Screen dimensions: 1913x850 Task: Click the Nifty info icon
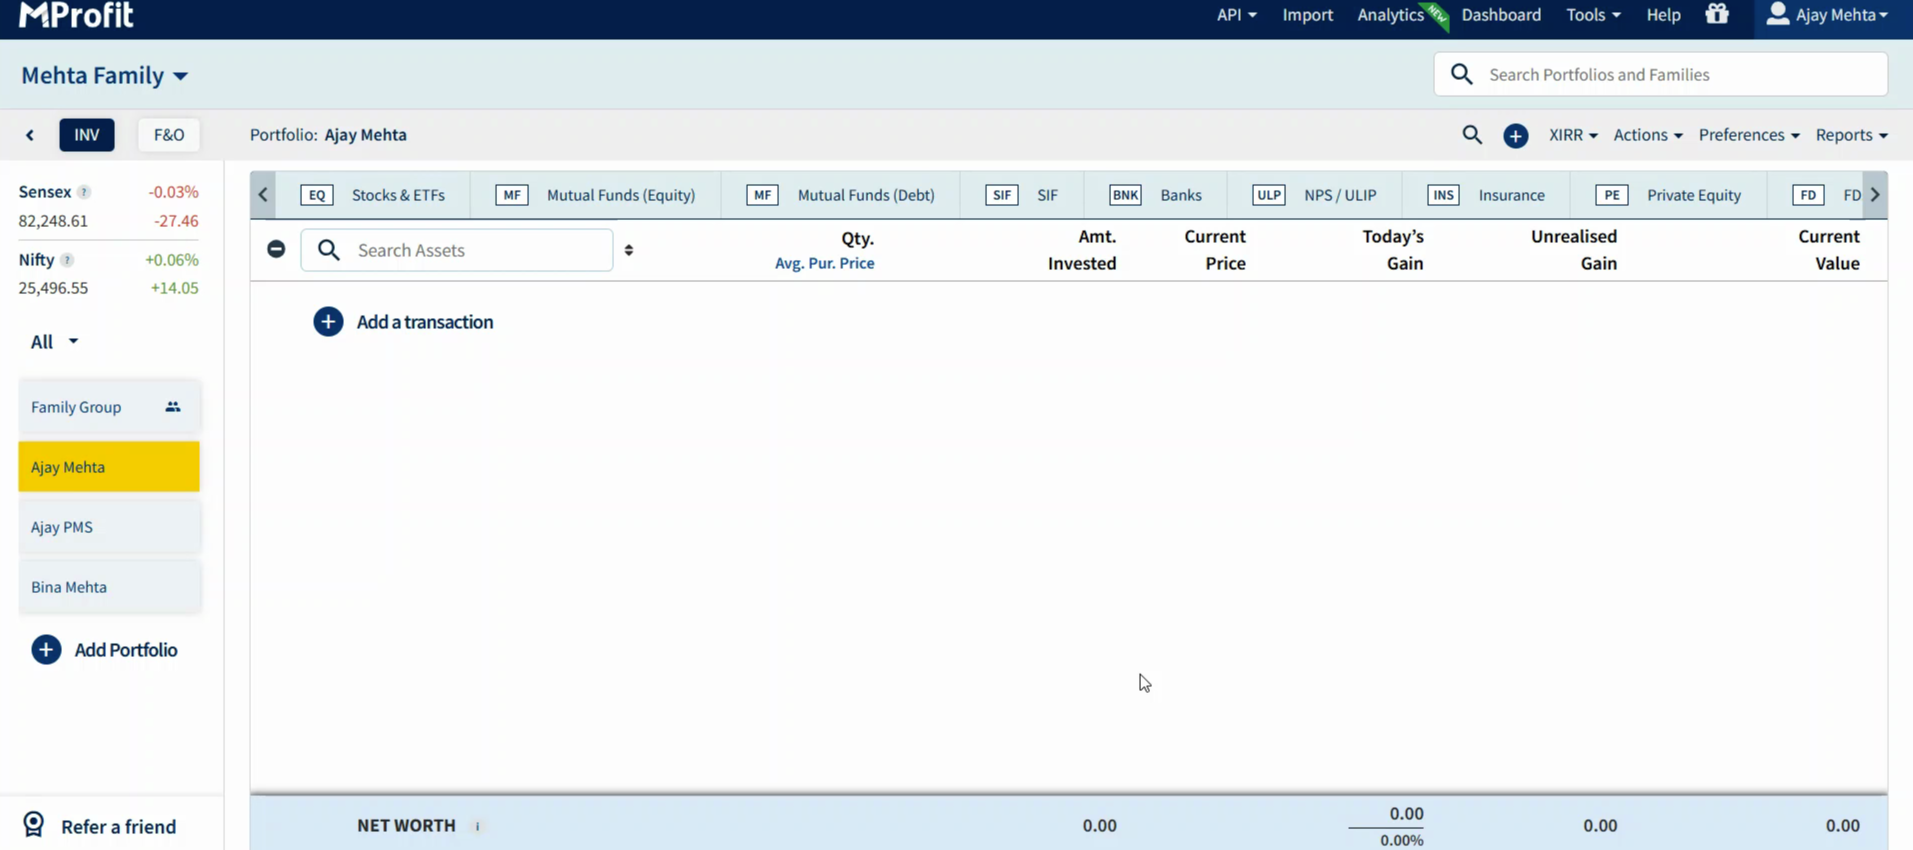click(x=67, y=260)
